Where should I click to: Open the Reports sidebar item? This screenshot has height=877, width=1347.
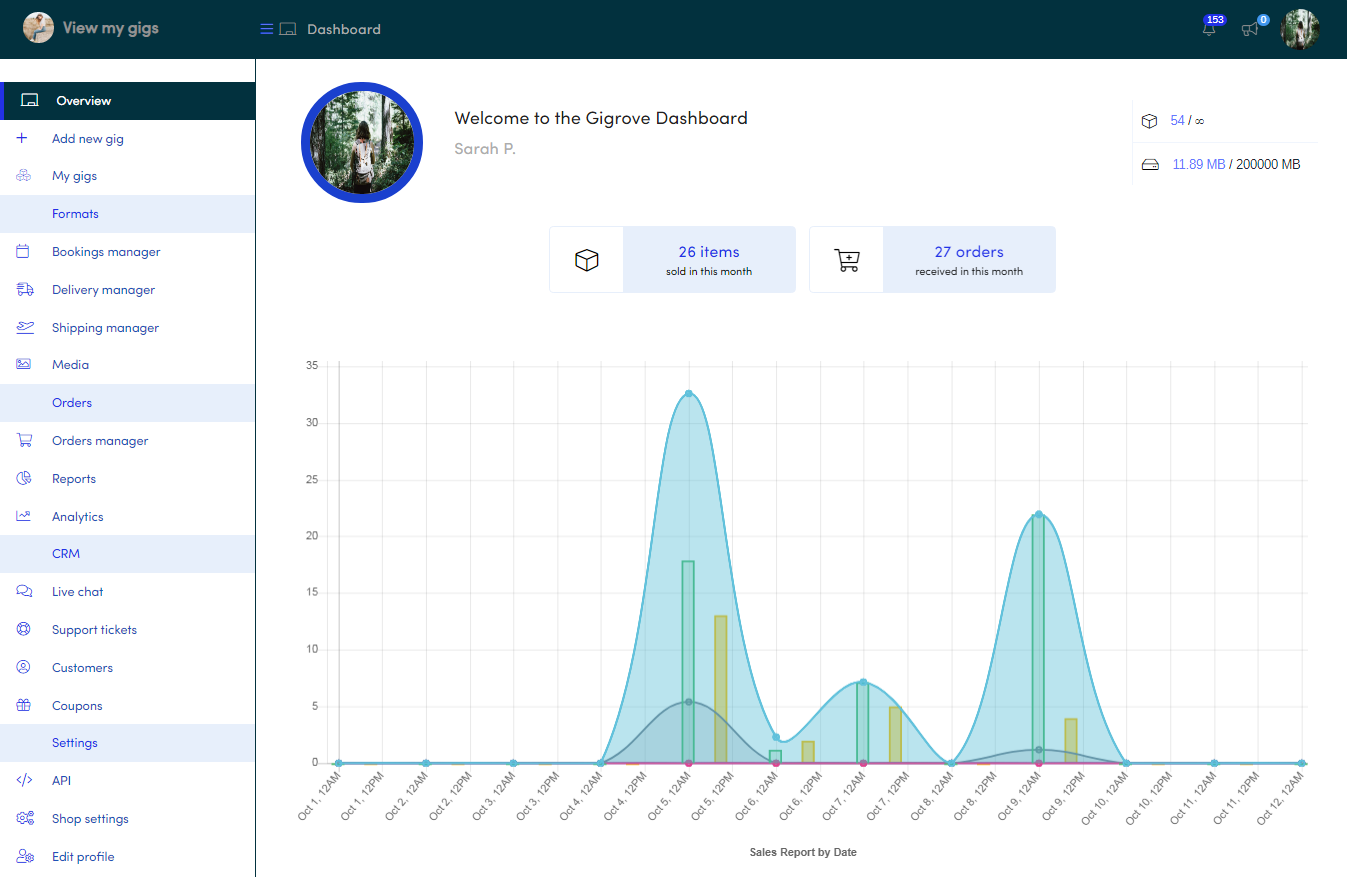click(x=74, y=479)
